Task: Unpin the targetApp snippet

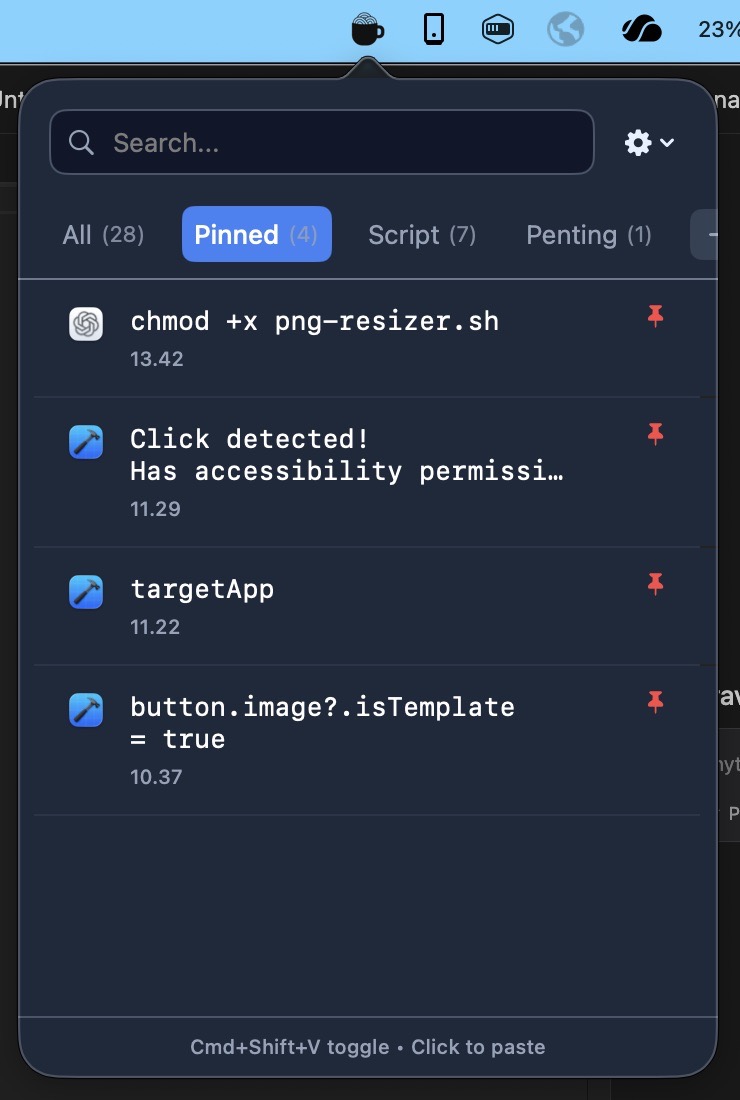Action: (656, 583)
